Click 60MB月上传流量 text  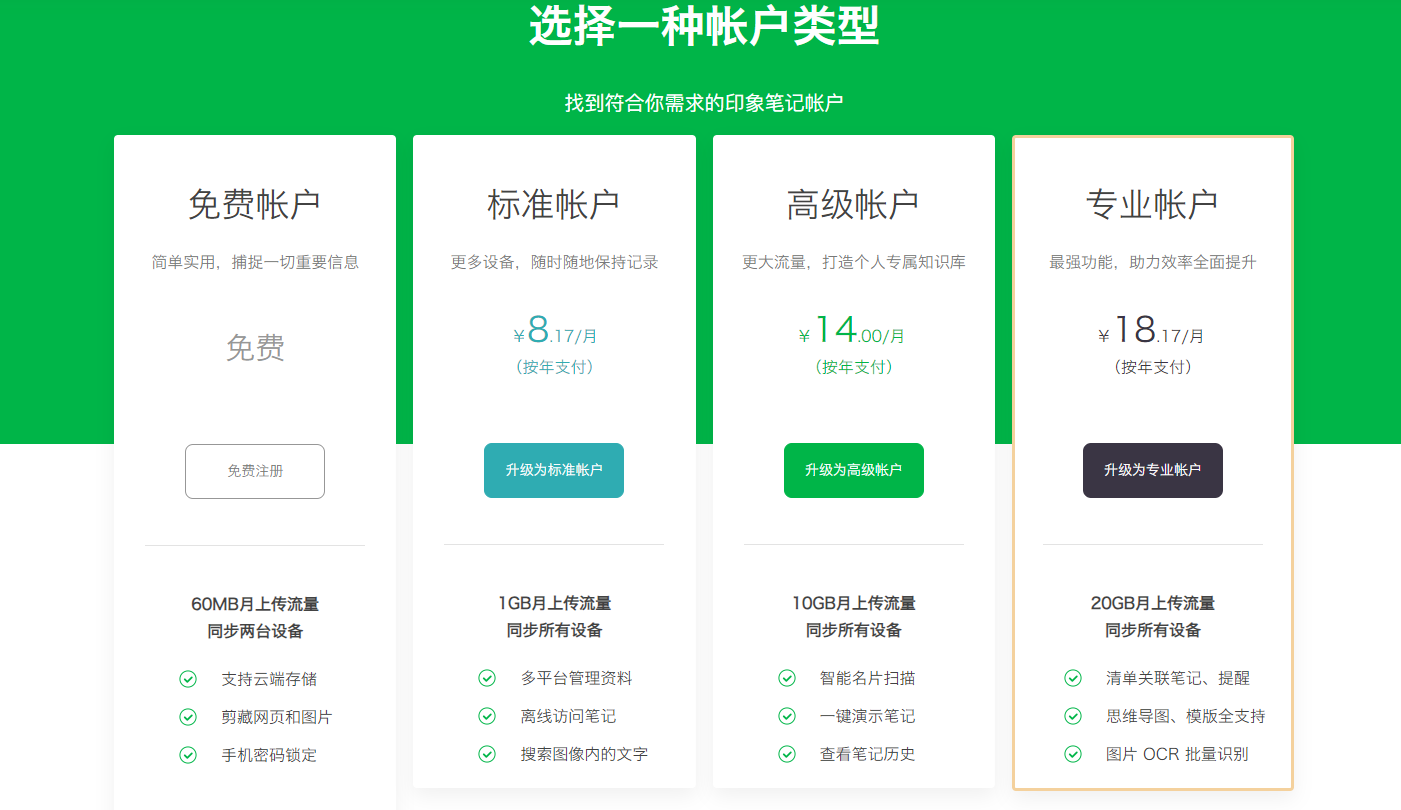pyautogui.click(x=255, y=604)
